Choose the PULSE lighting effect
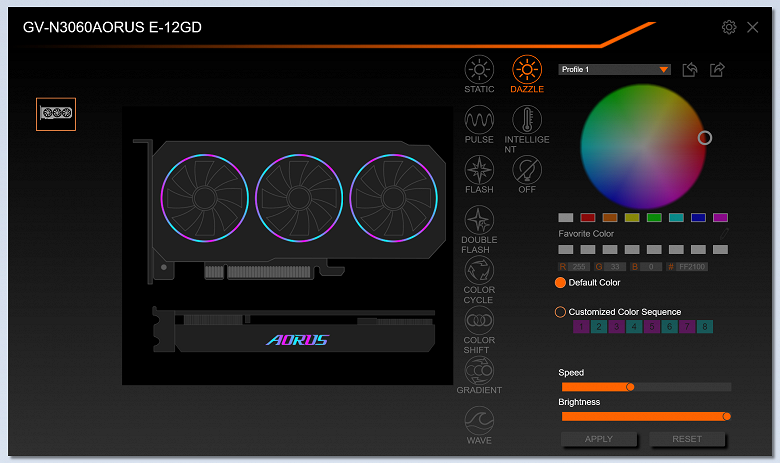780x463 pixels. (x=479, y=120)
